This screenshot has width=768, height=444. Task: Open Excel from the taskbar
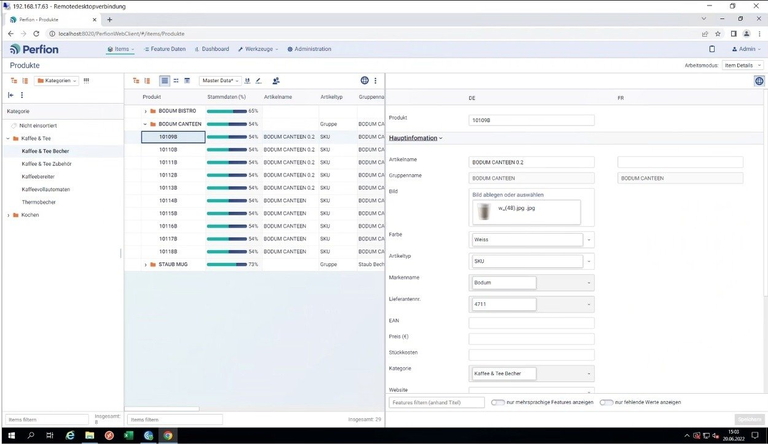[x=129, y=435]
